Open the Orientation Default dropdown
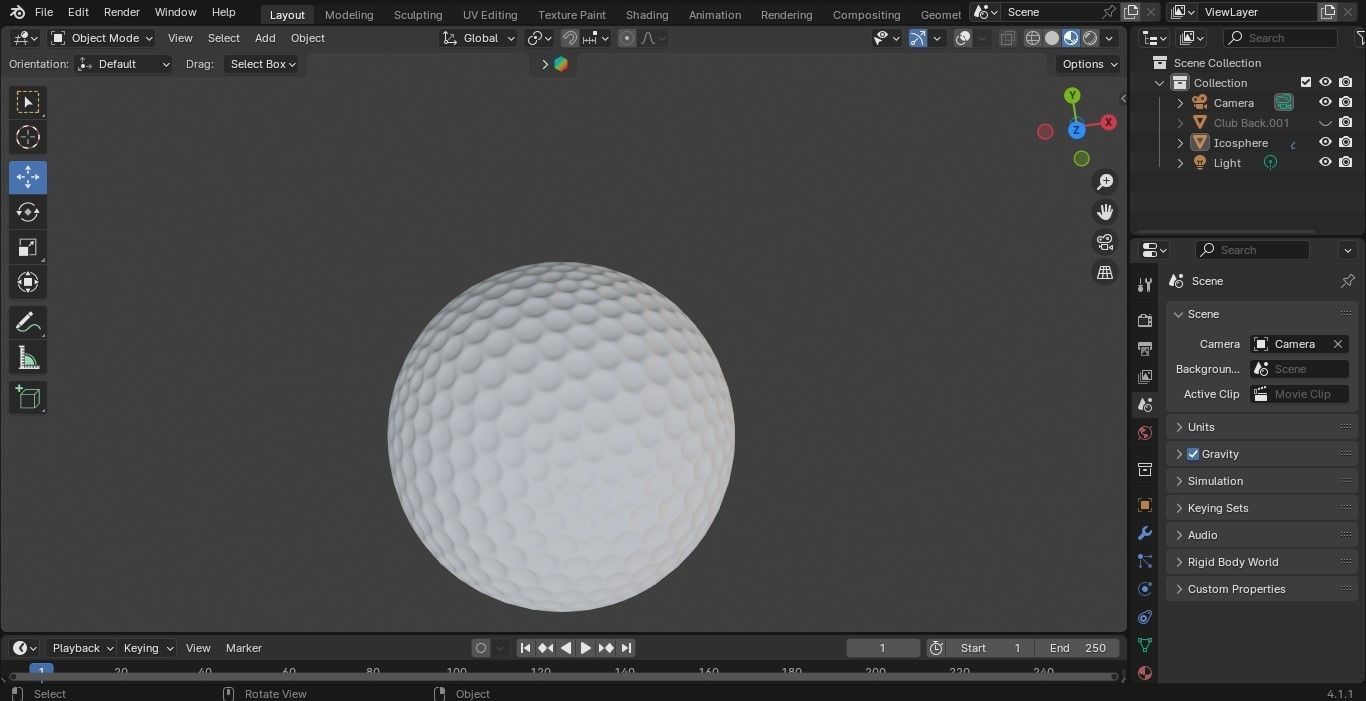Viewport: 1366px width, 701px height. [x=125, y=64]
